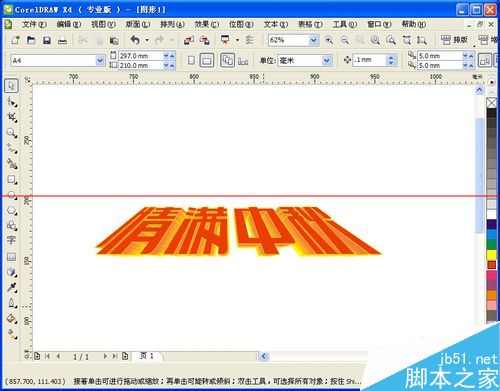500x391 pixels.
Task: Select the Interactive fill tool
Action: pyautogui.click(x=12, y=334)
